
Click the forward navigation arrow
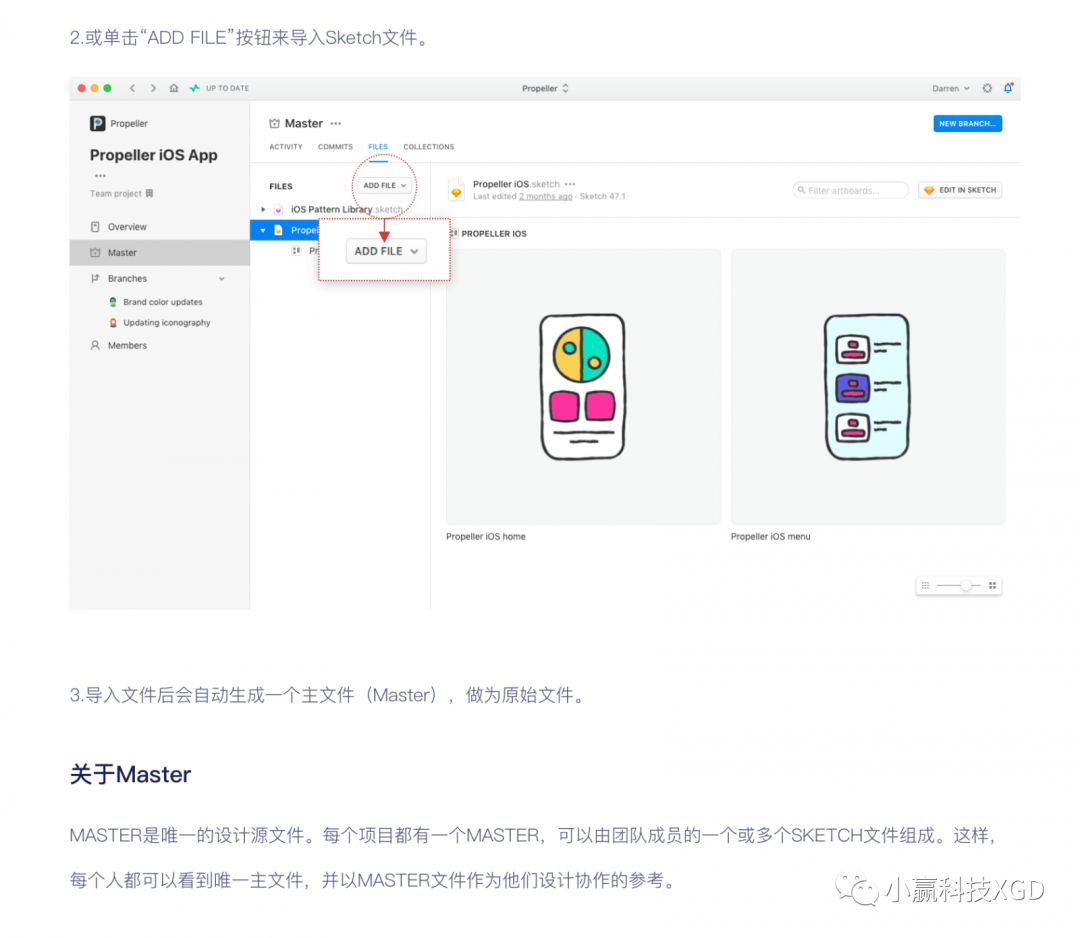click(153, 88)
